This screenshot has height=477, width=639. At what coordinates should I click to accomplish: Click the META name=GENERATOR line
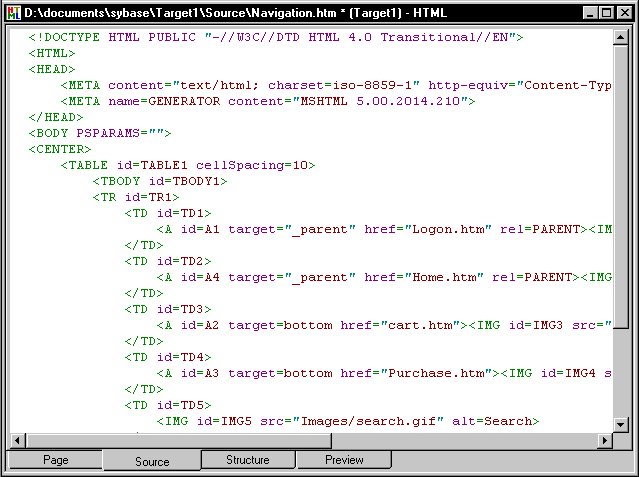tap(268, 101)
